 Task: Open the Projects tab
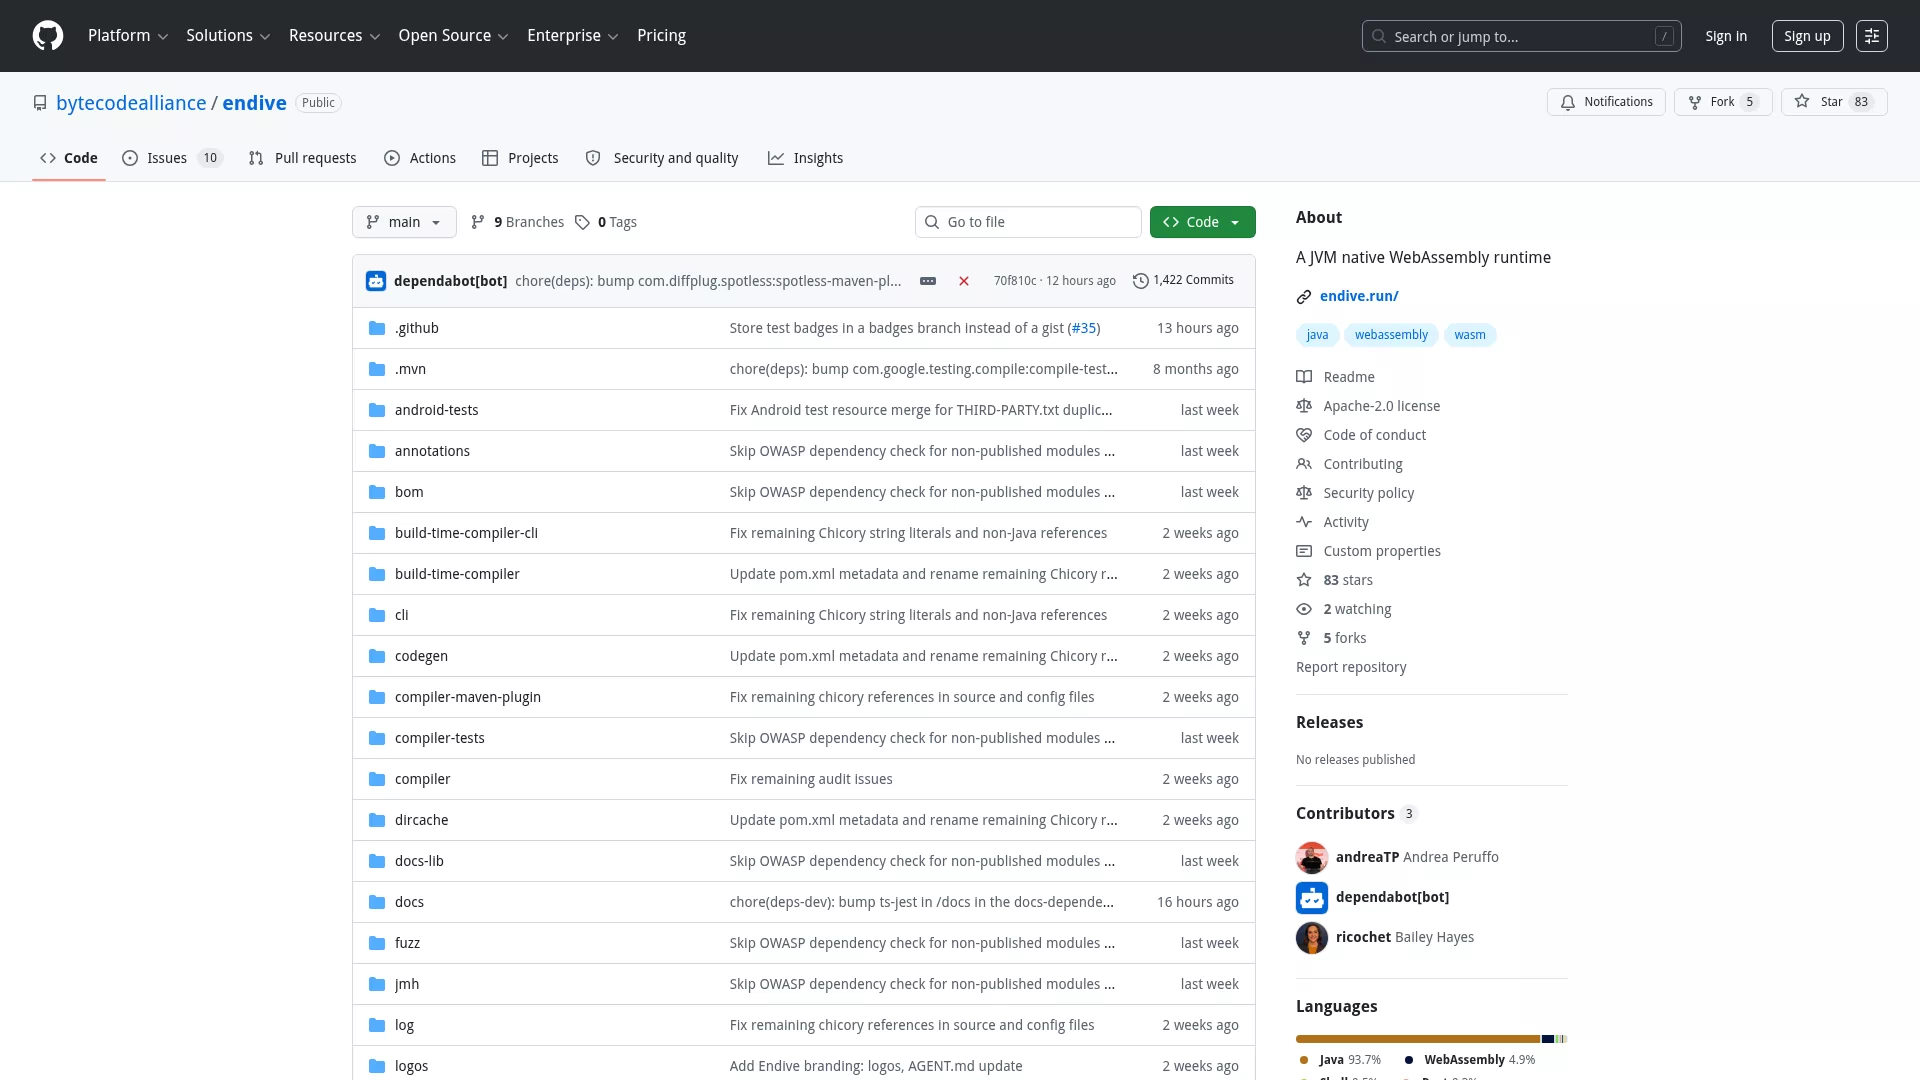click(520, 158)
